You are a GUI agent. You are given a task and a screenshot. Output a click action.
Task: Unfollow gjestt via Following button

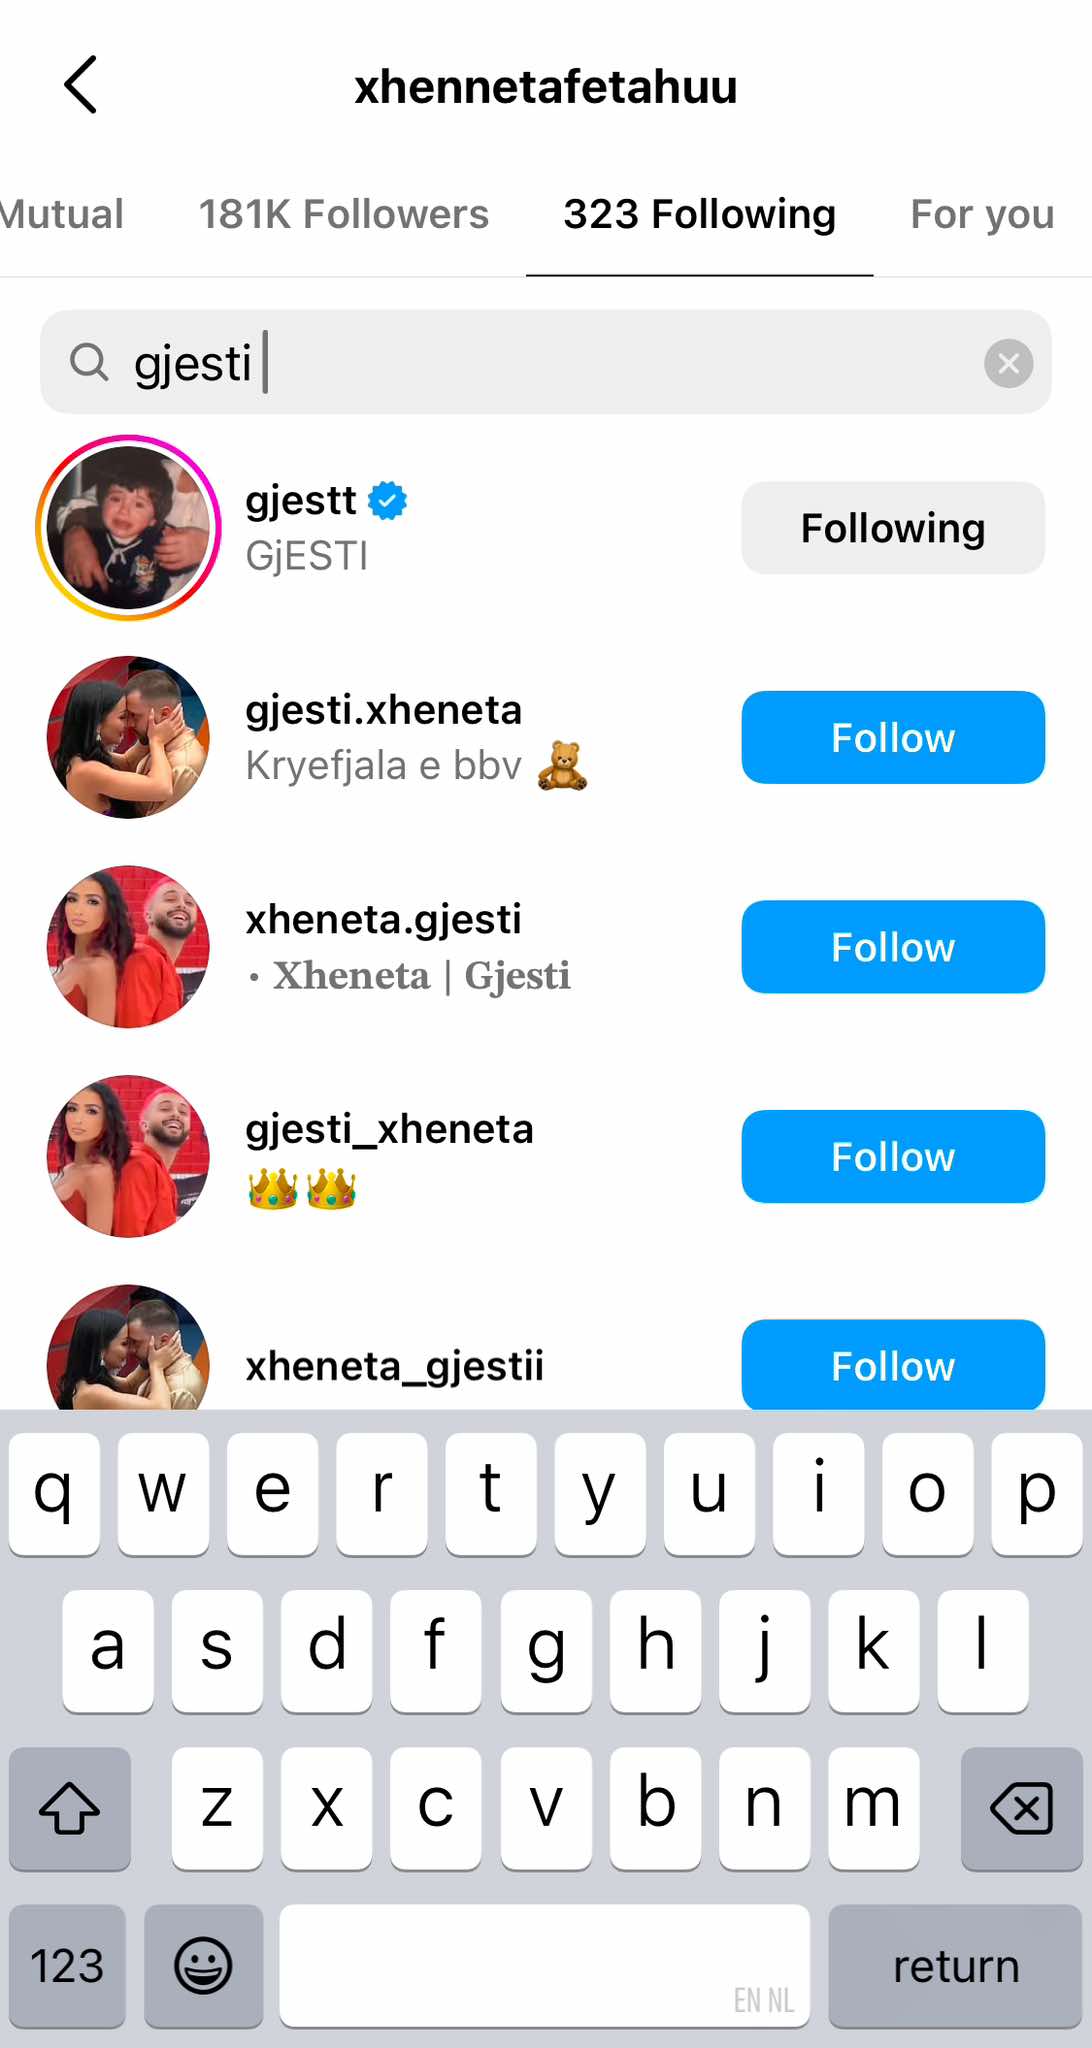(892, 528)
